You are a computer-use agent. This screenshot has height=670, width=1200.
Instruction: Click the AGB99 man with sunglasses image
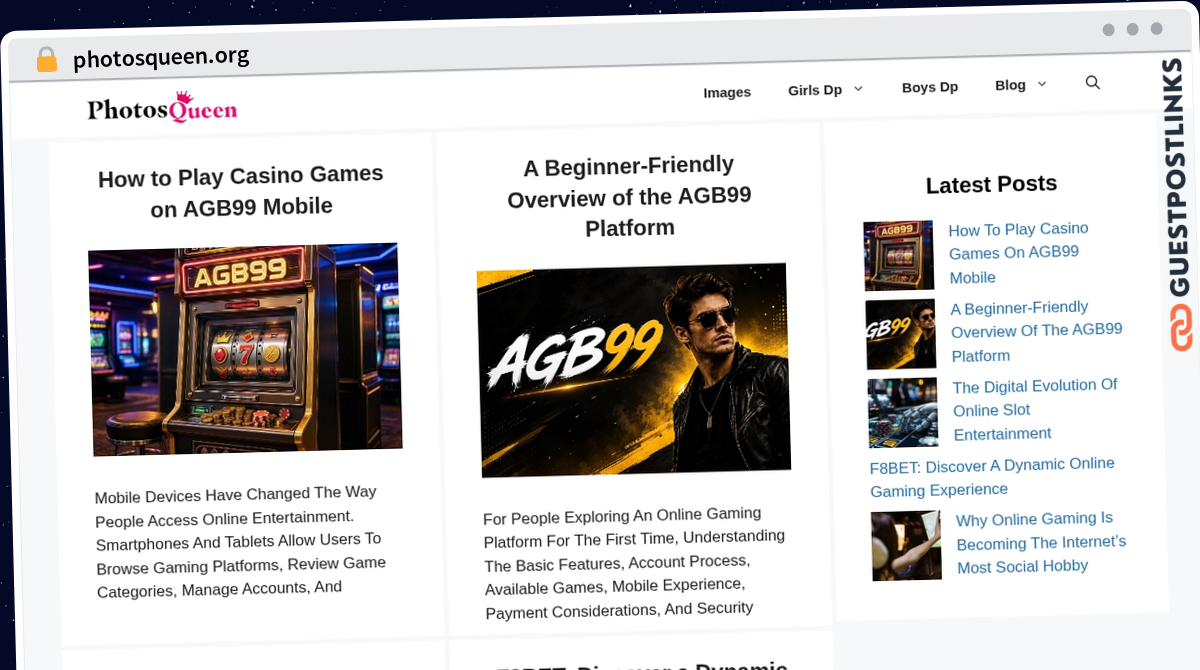pos(634,370)
